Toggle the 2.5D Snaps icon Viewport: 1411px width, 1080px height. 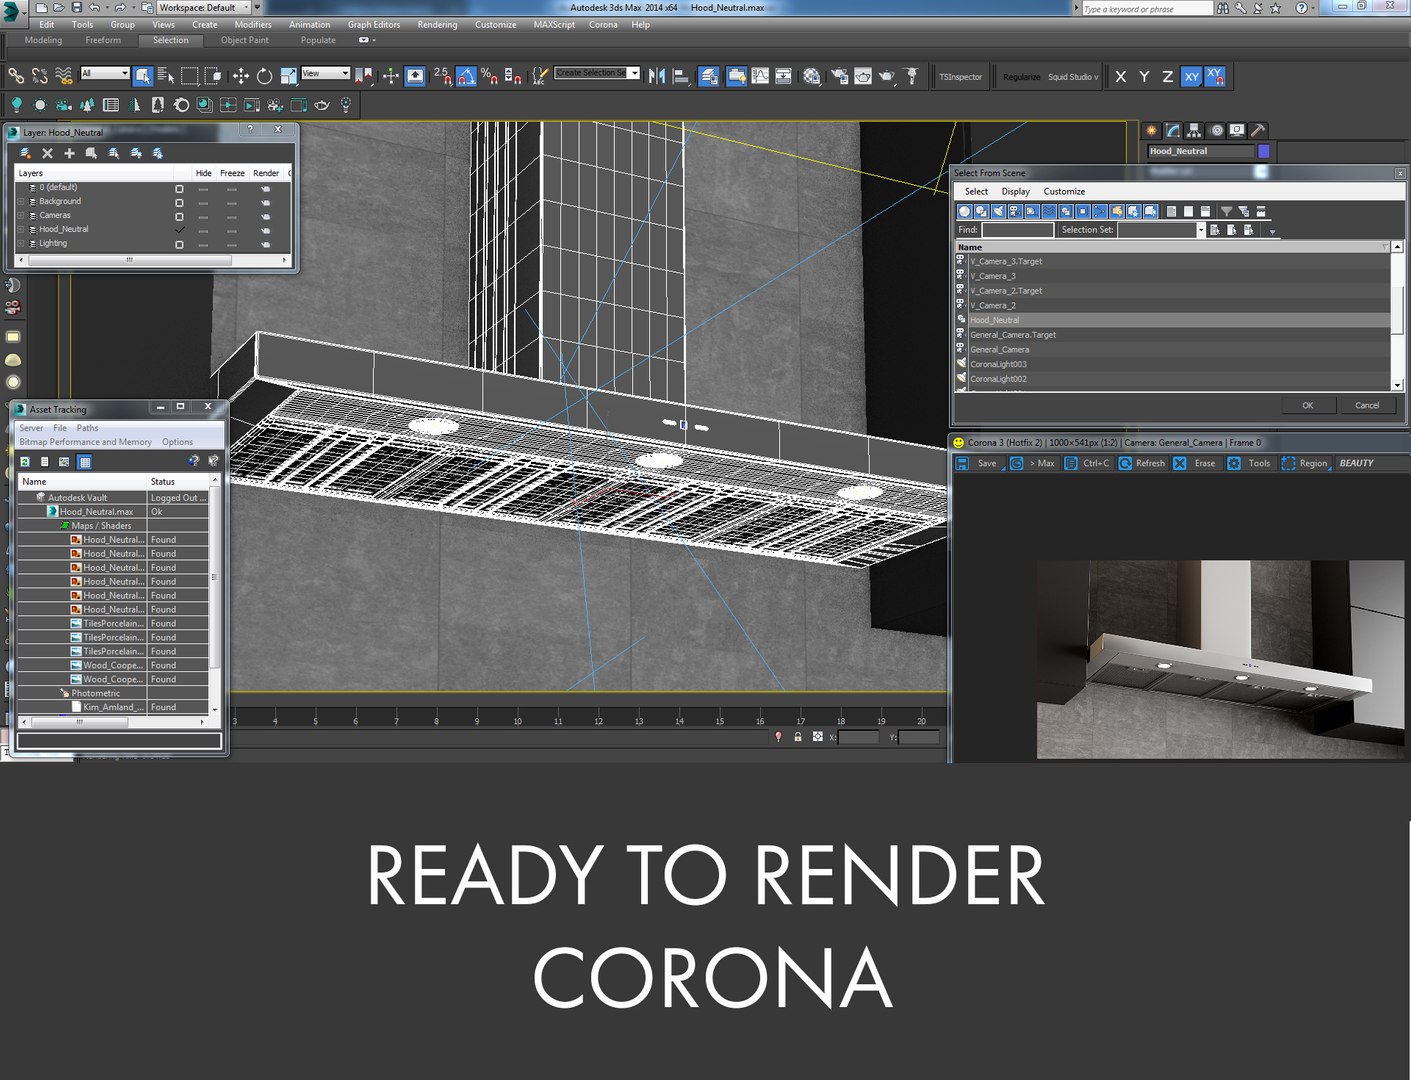click(x=442, y=76)
